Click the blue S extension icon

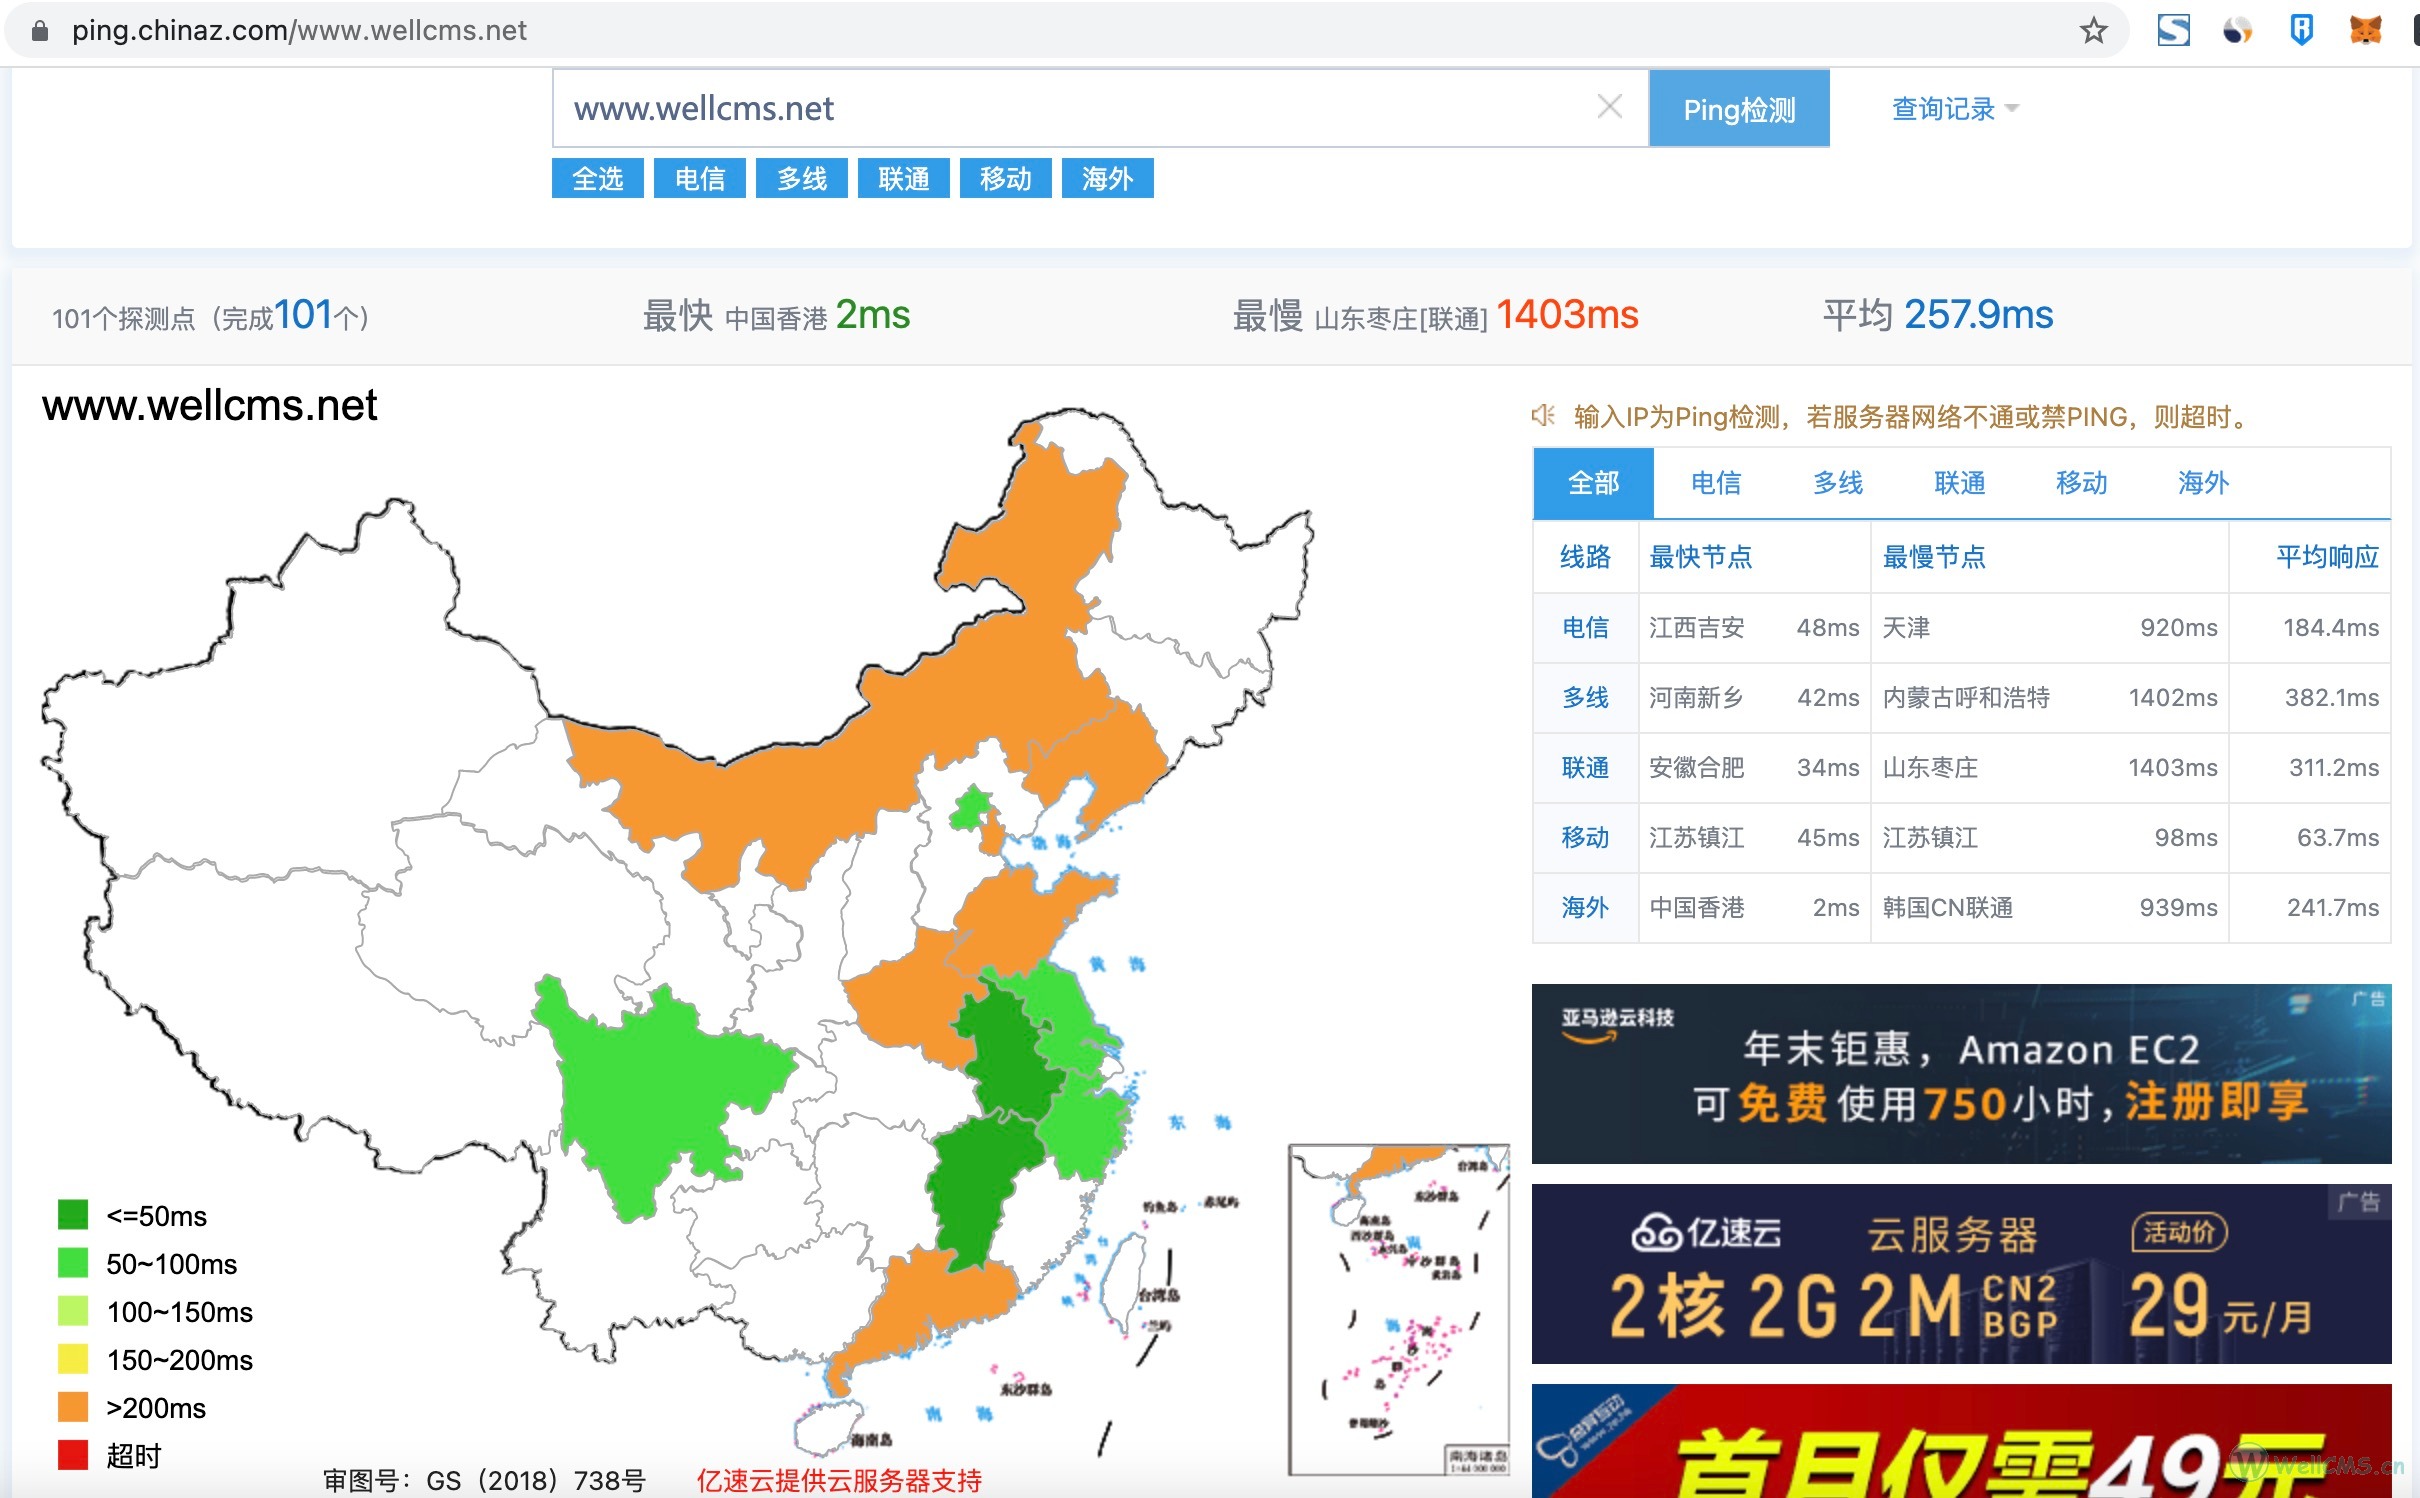[2173, 30]
